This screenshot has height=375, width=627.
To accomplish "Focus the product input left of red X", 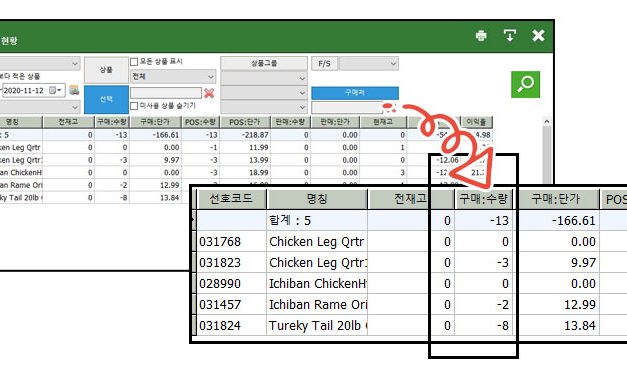I will click(166, 93).
